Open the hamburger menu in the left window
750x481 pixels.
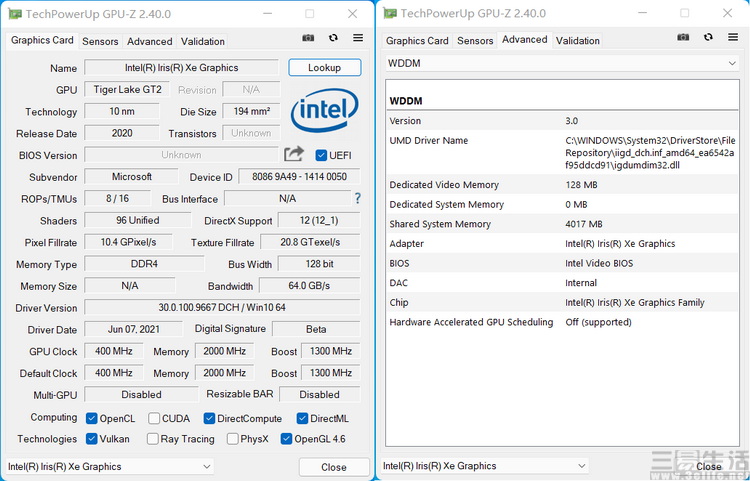pyautogui.click(x=358, y=38)
